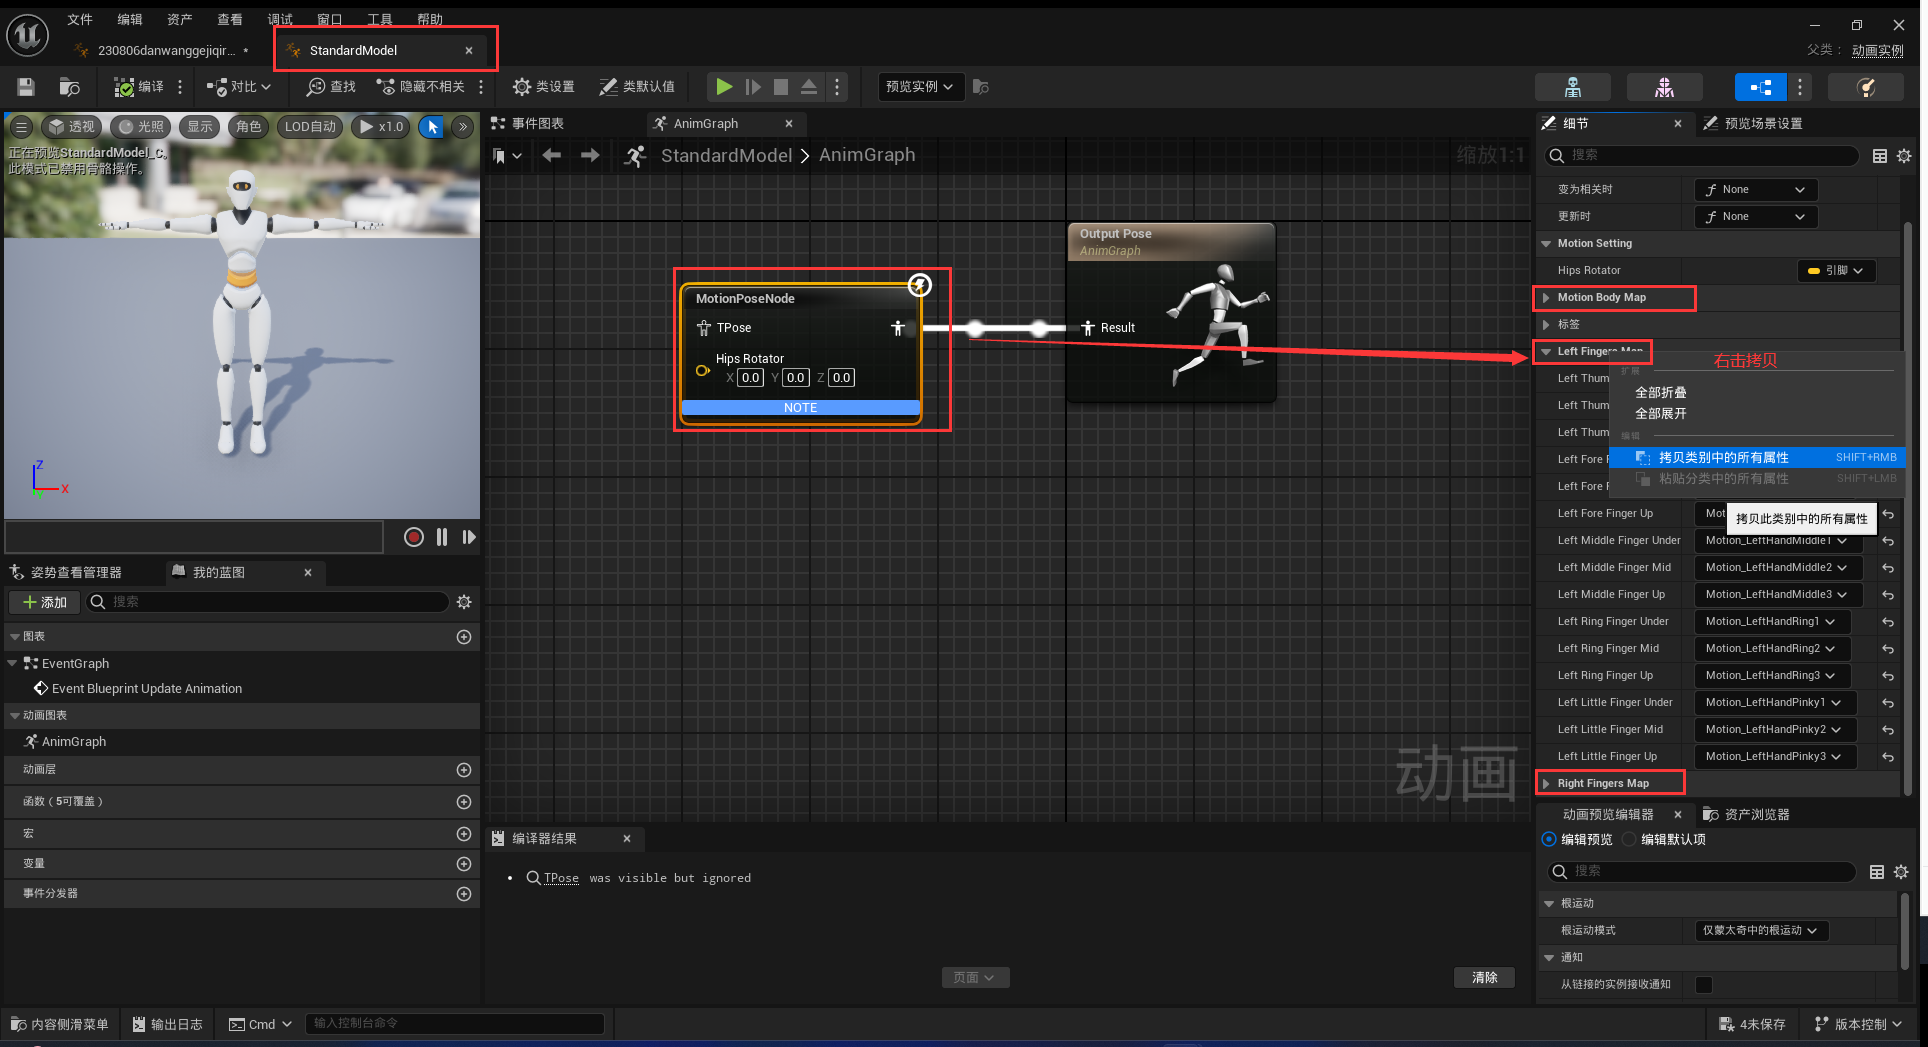
Task: Expand the Right Fingers Map section
Action: pyautogui.click(x=1546, y=784)
